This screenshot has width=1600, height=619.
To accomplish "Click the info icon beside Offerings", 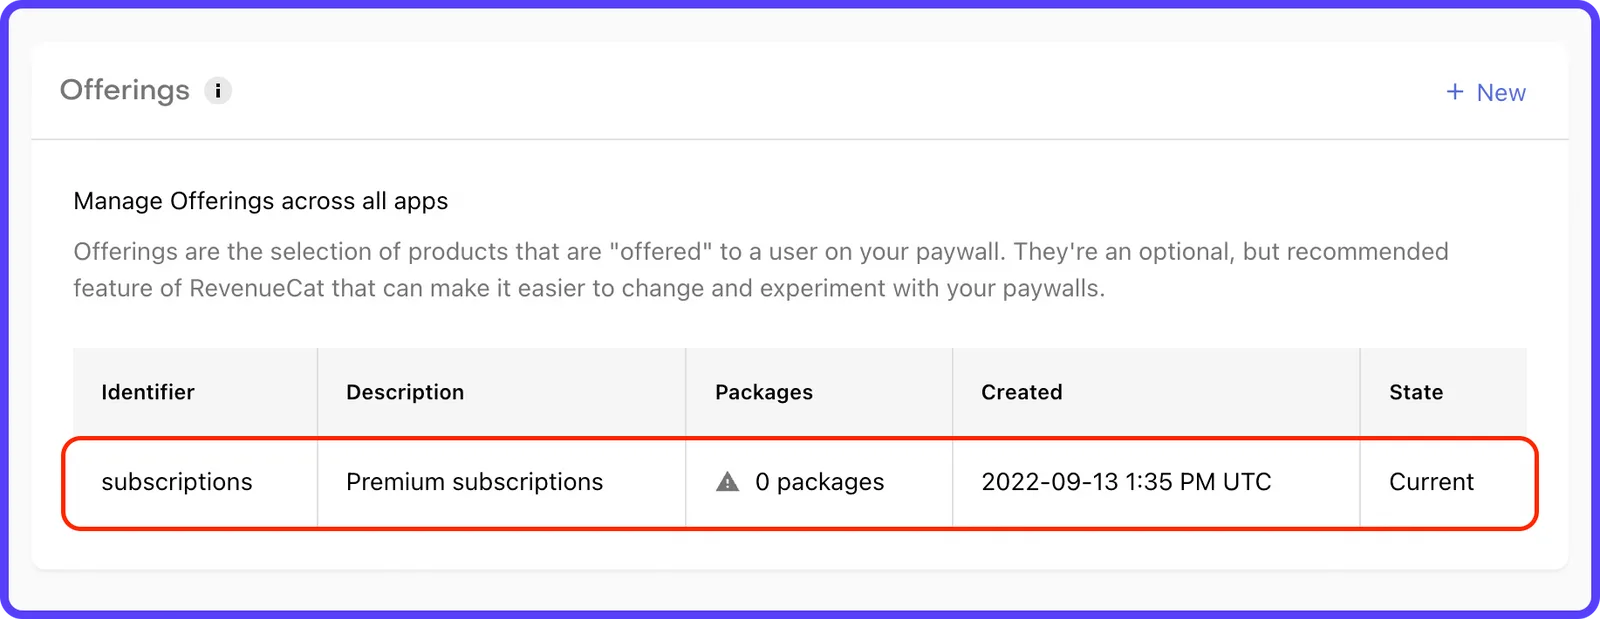I will (x=218, y=91).
